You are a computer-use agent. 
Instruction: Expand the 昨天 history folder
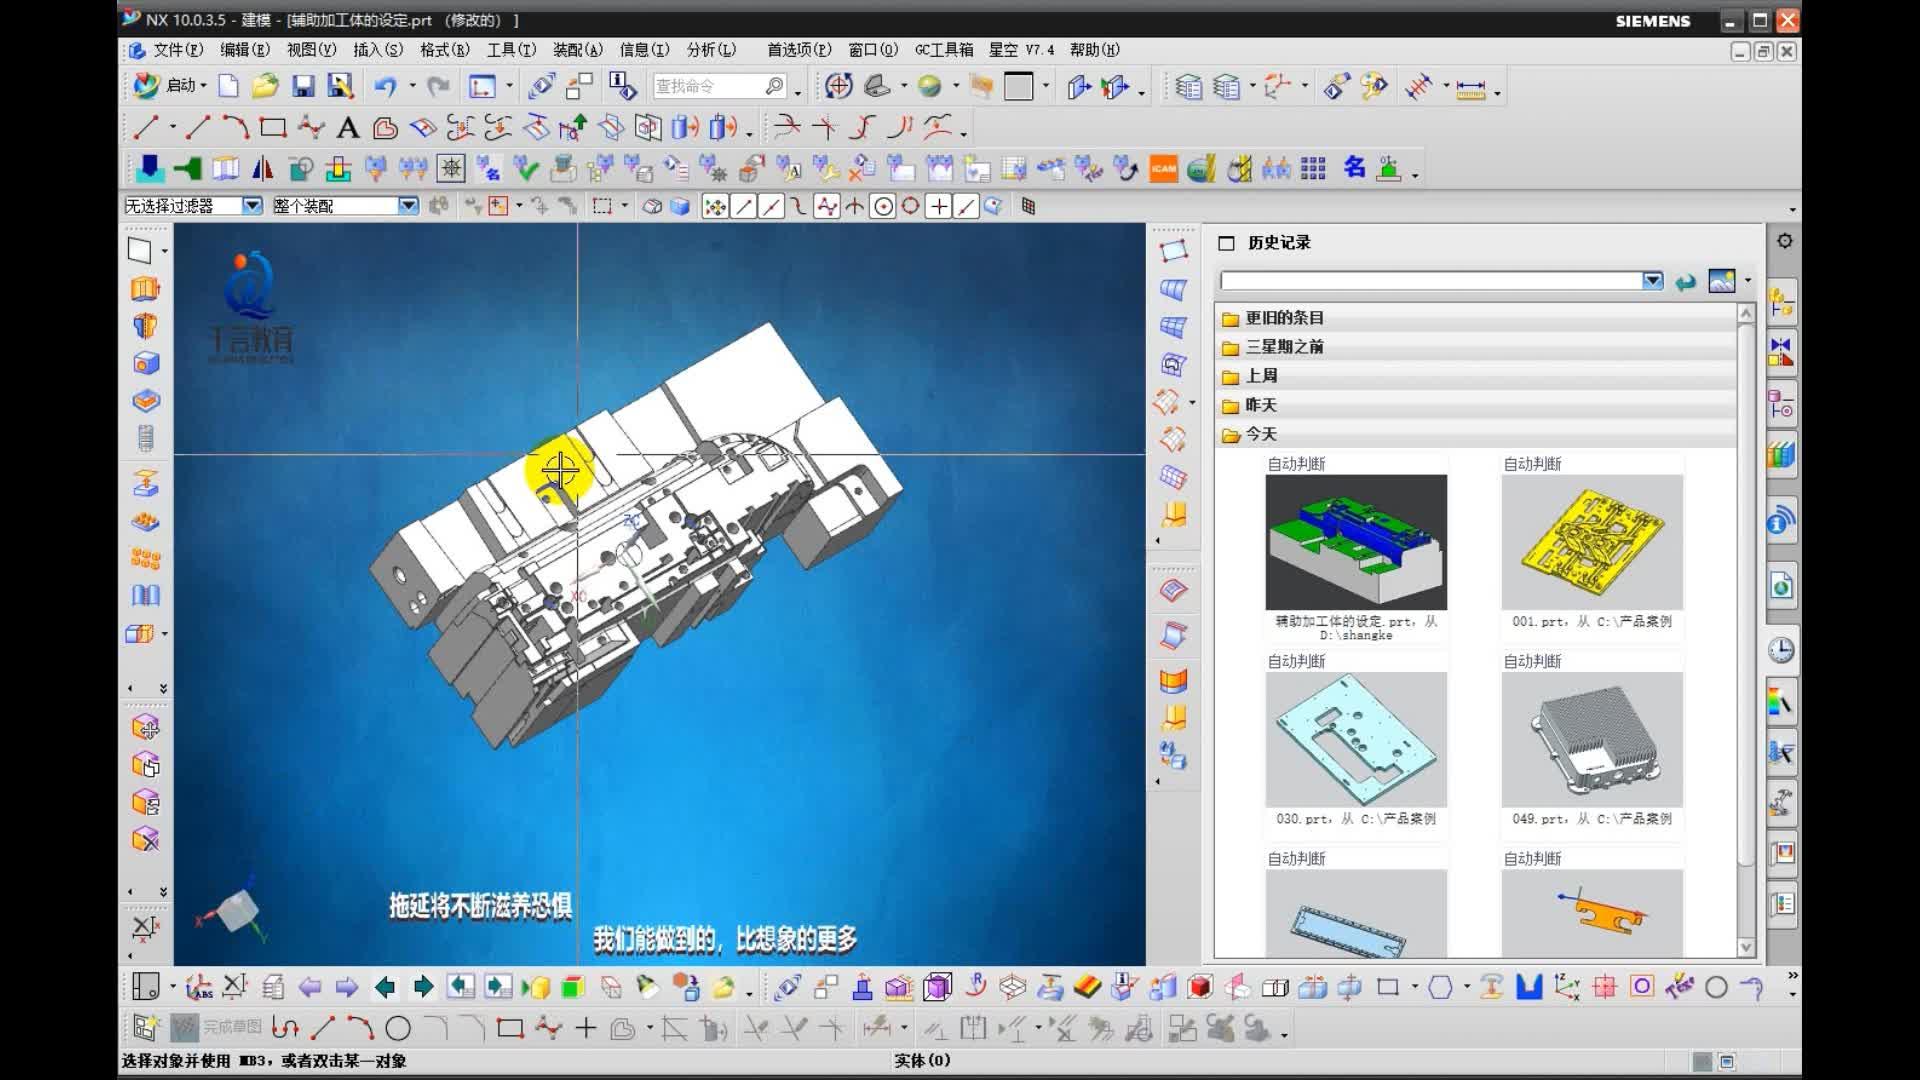tap(1260, 405)
